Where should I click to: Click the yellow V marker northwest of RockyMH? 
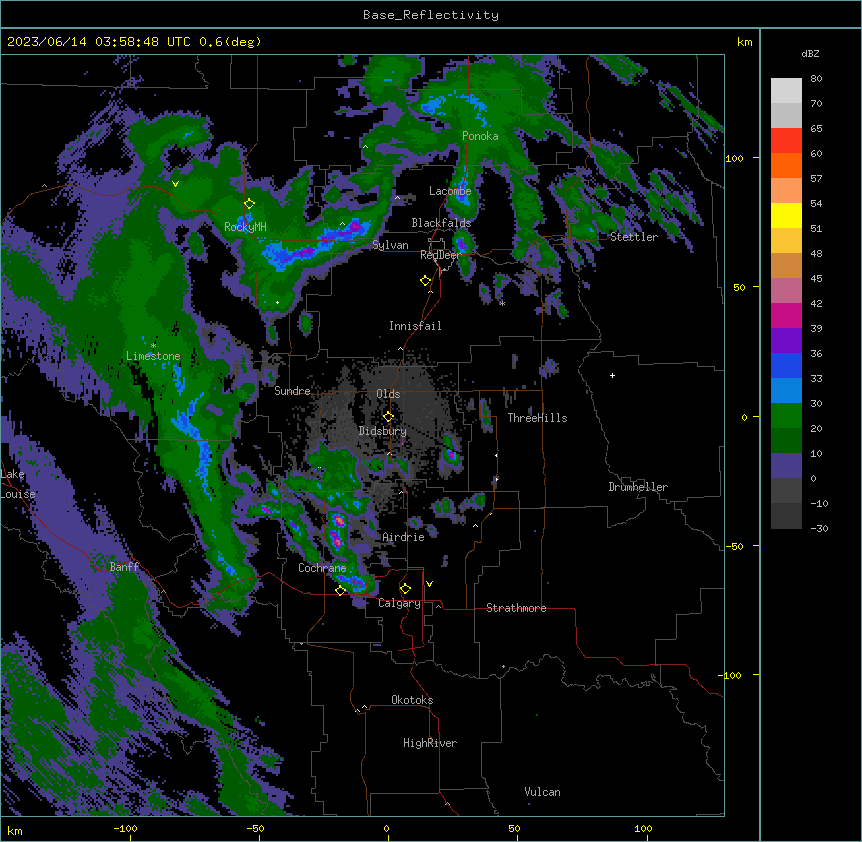pyautogui.click(x=175, y=184)
